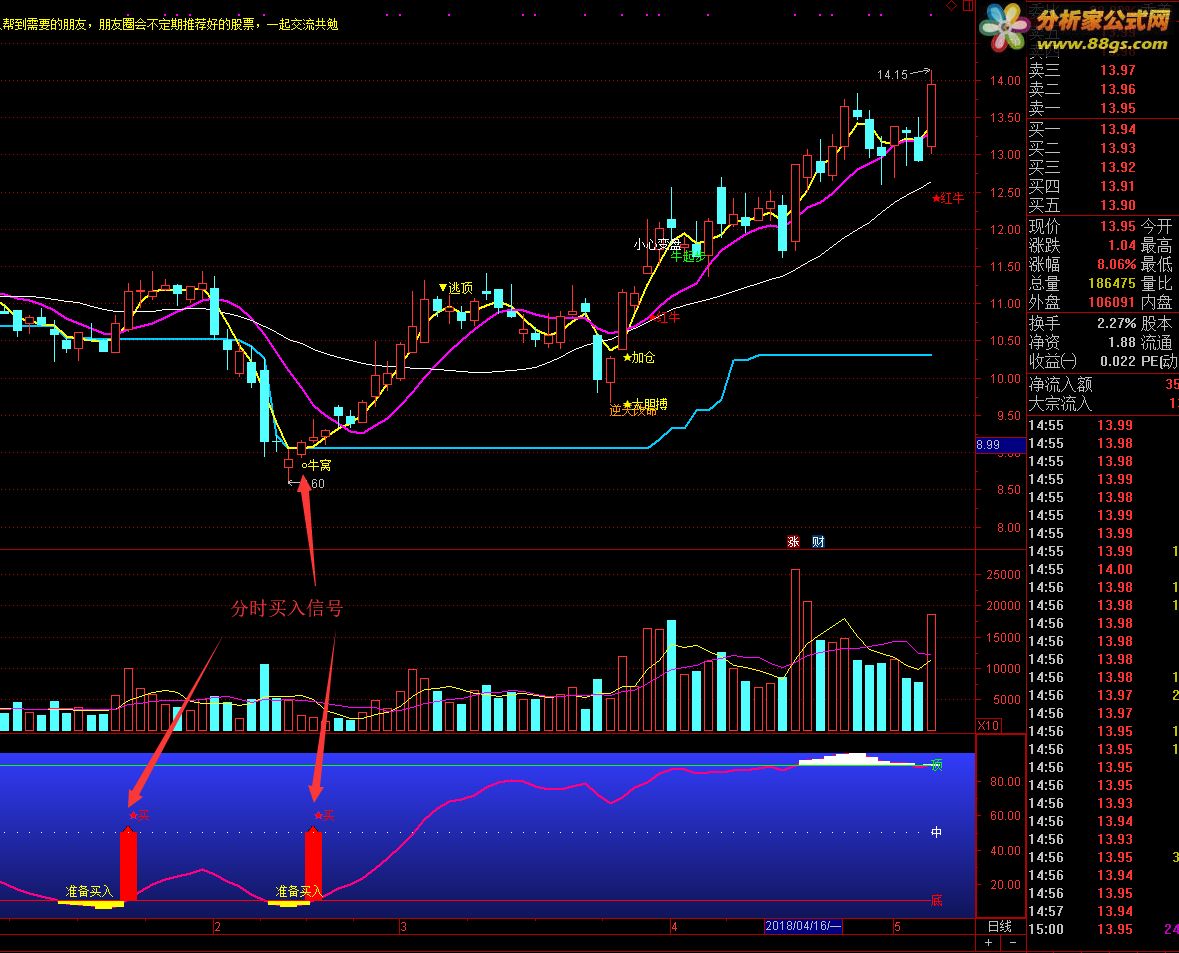Click the 中 line label in indicator panel

pyautogui.click(x=936, y=832)
